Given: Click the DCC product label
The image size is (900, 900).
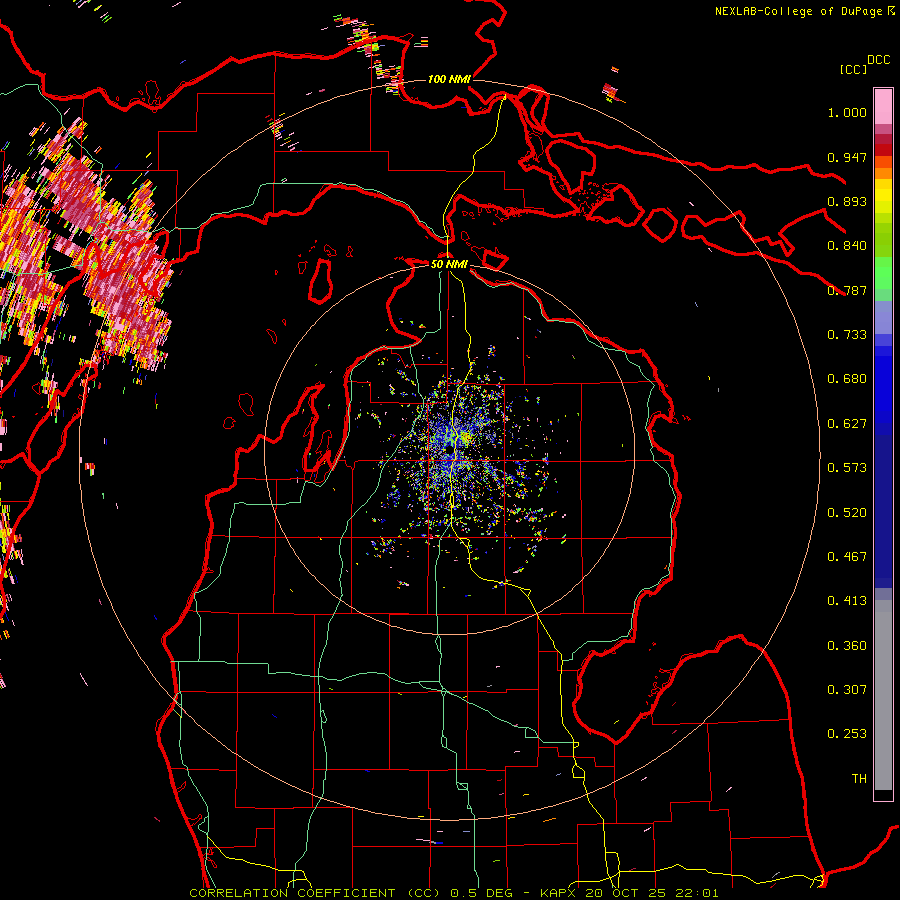Looking at the screenshot, I should (878, 60).
